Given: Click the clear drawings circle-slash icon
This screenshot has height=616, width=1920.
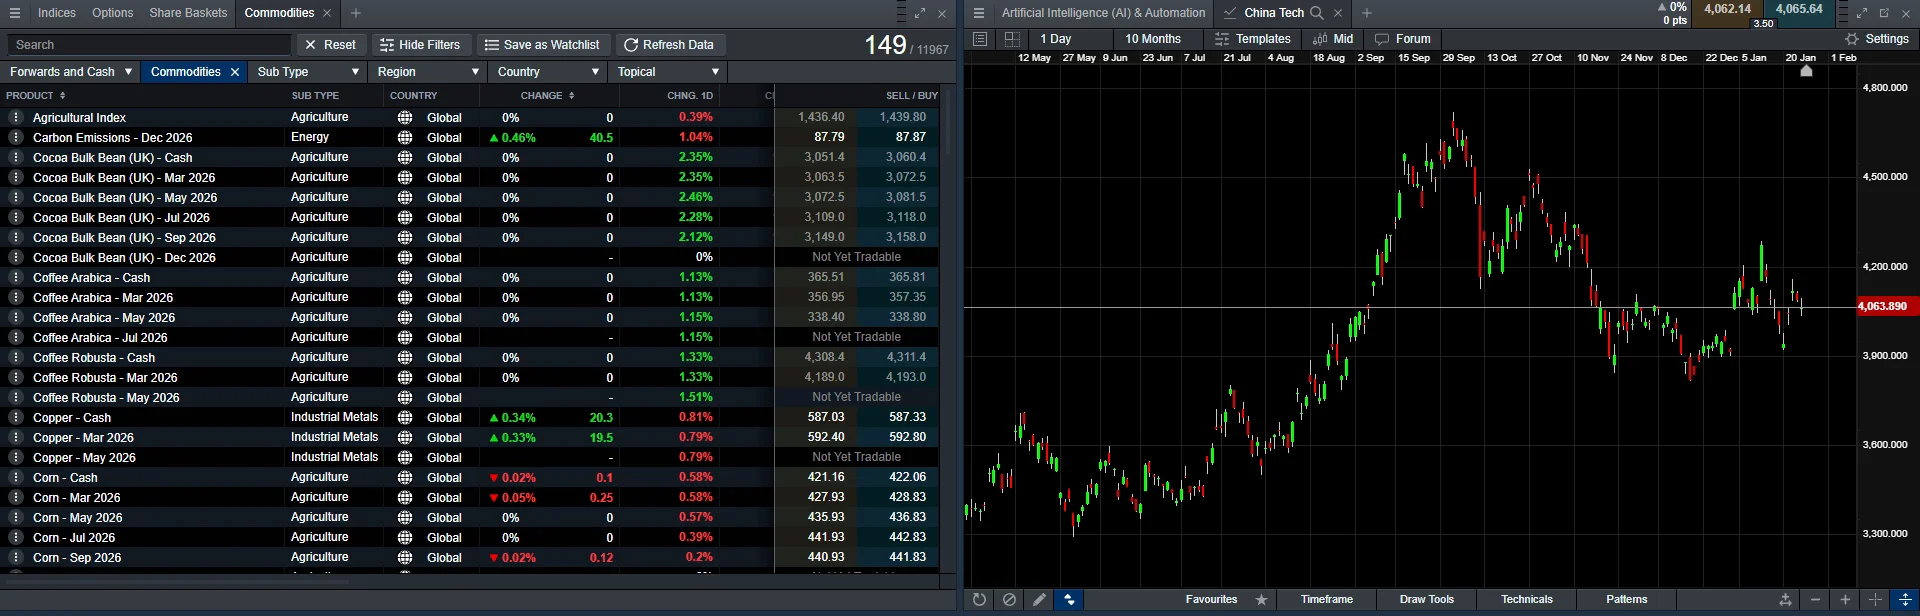Looking at the screenshot, I should [x=1009, y=600].
